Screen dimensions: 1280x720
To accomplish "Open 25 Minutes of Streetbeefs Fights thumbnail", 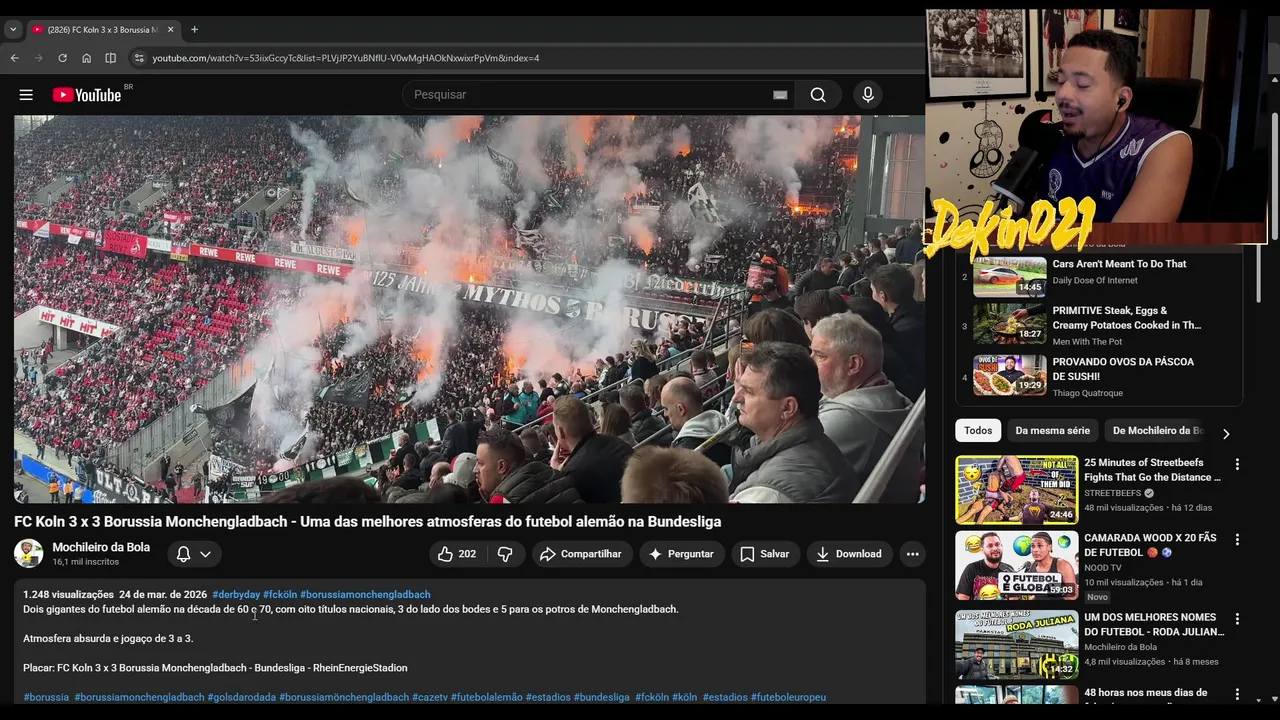I will click(1016, 490).
